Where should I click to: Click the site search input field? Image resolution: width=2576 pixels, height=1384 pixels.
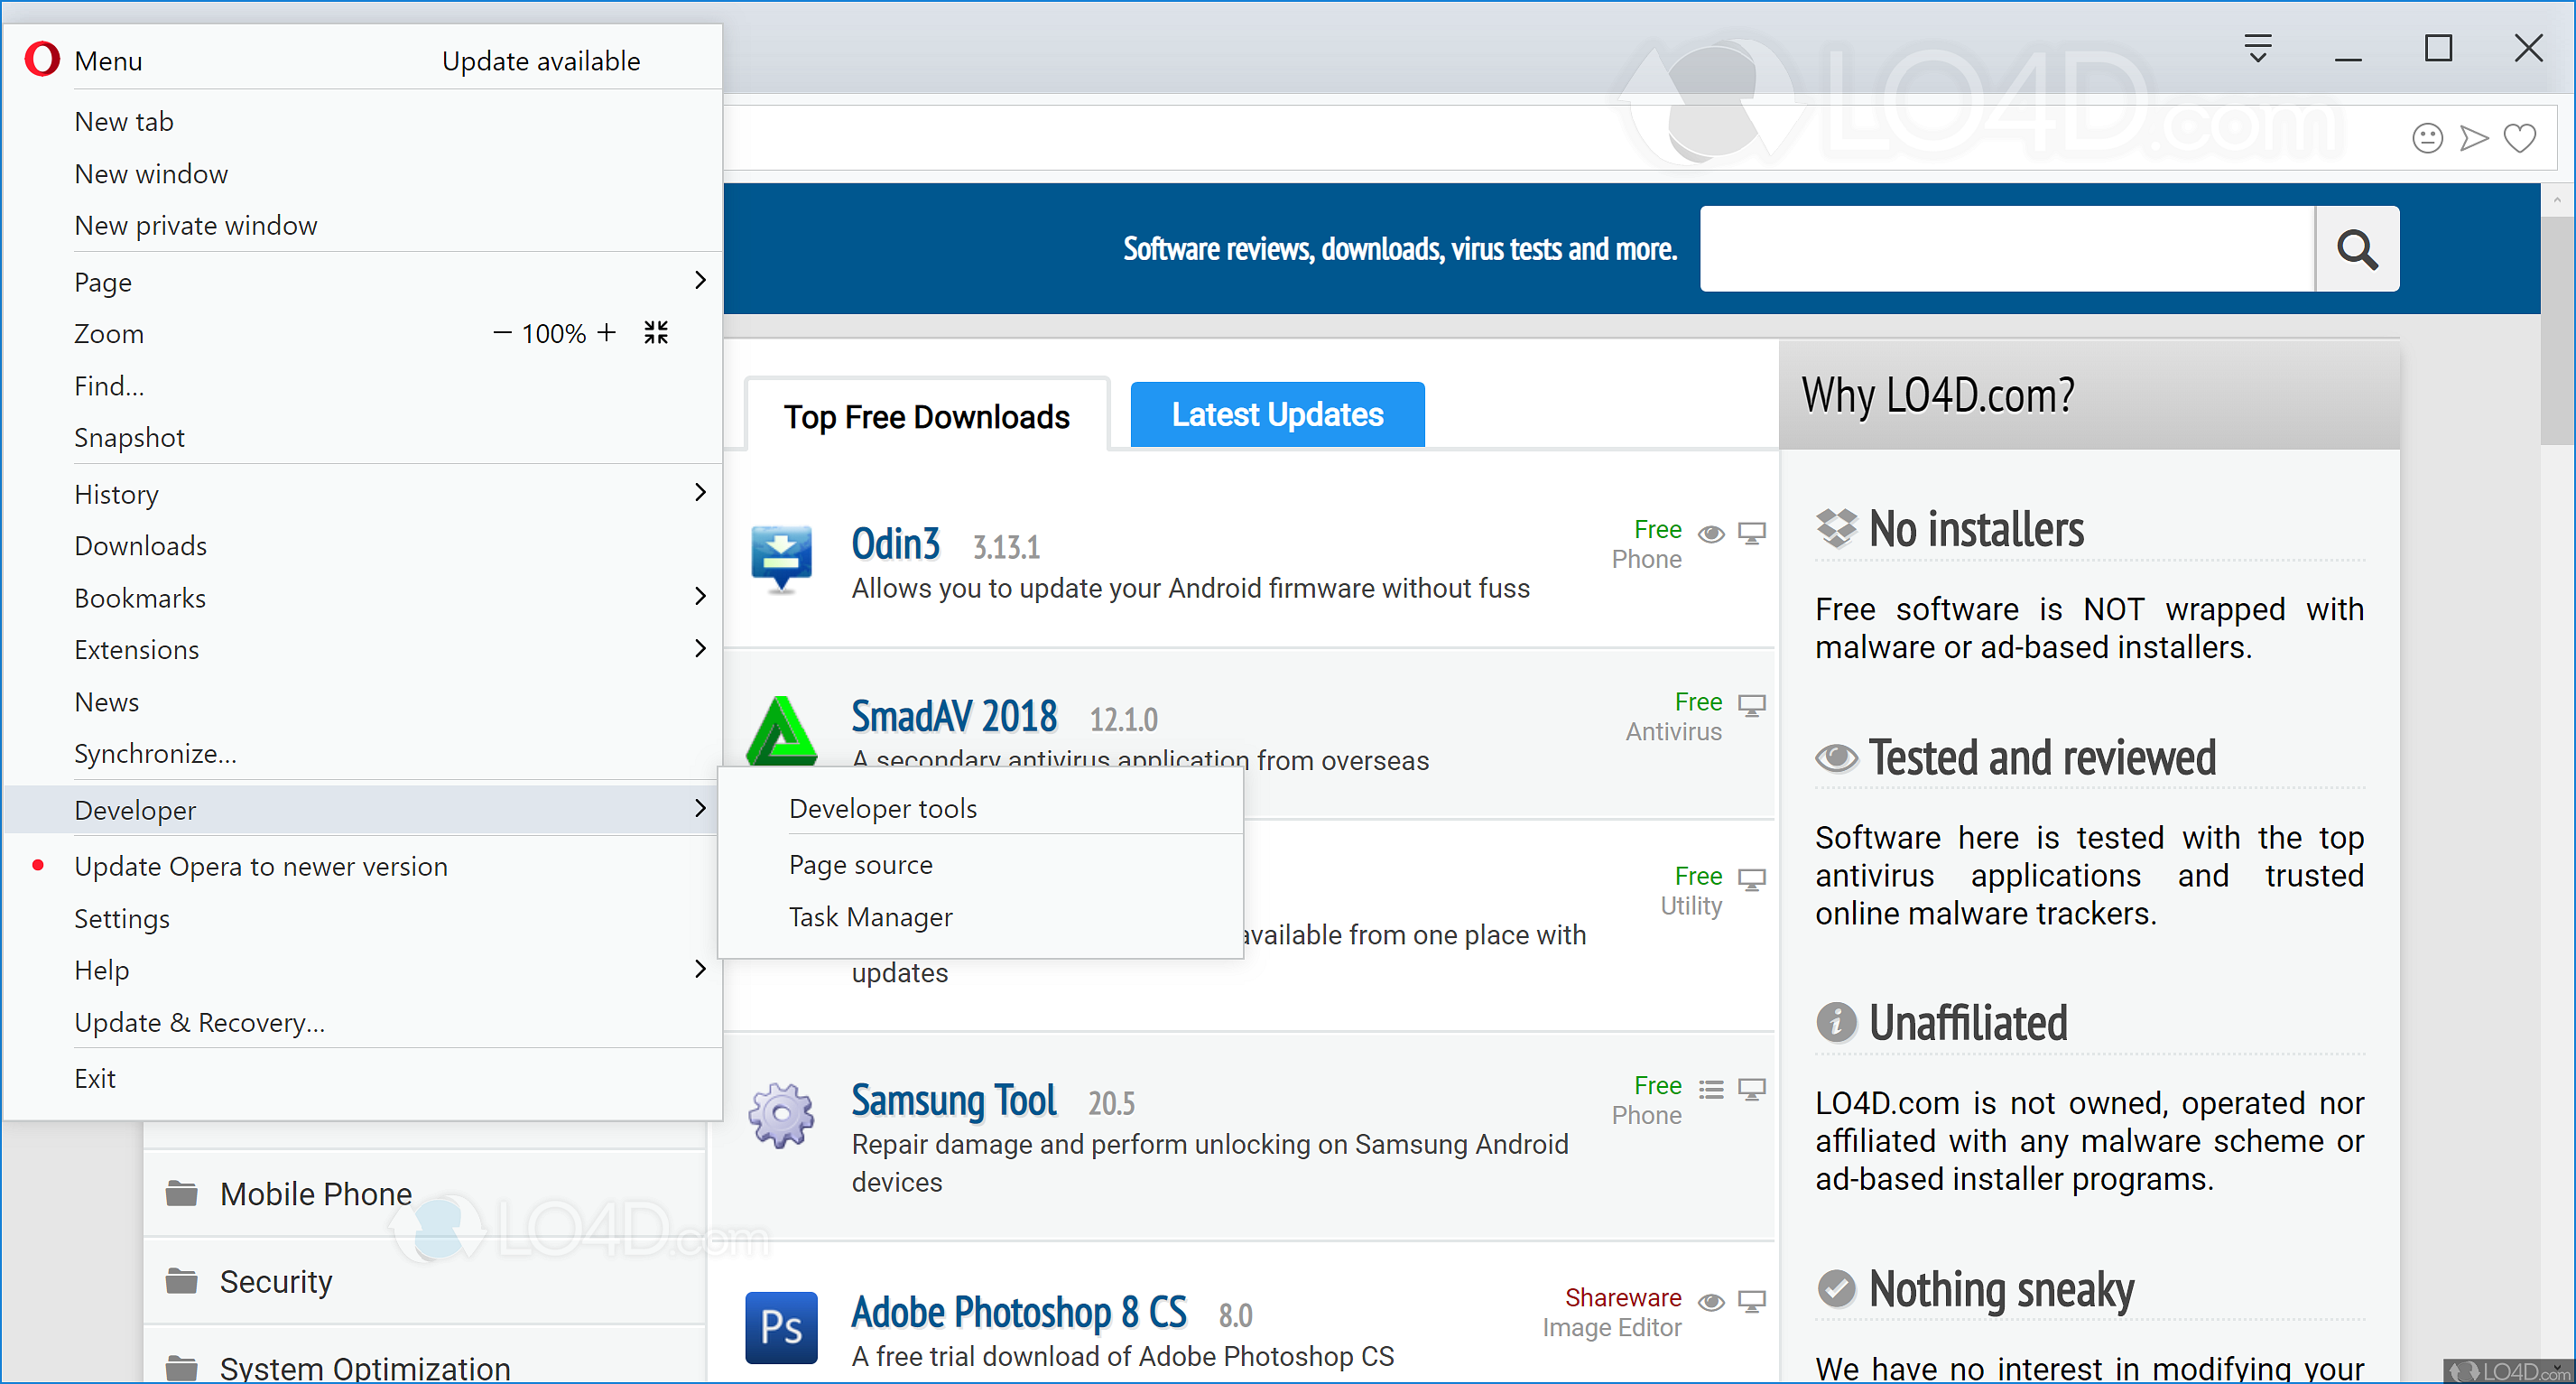(x=2006, y=249)
